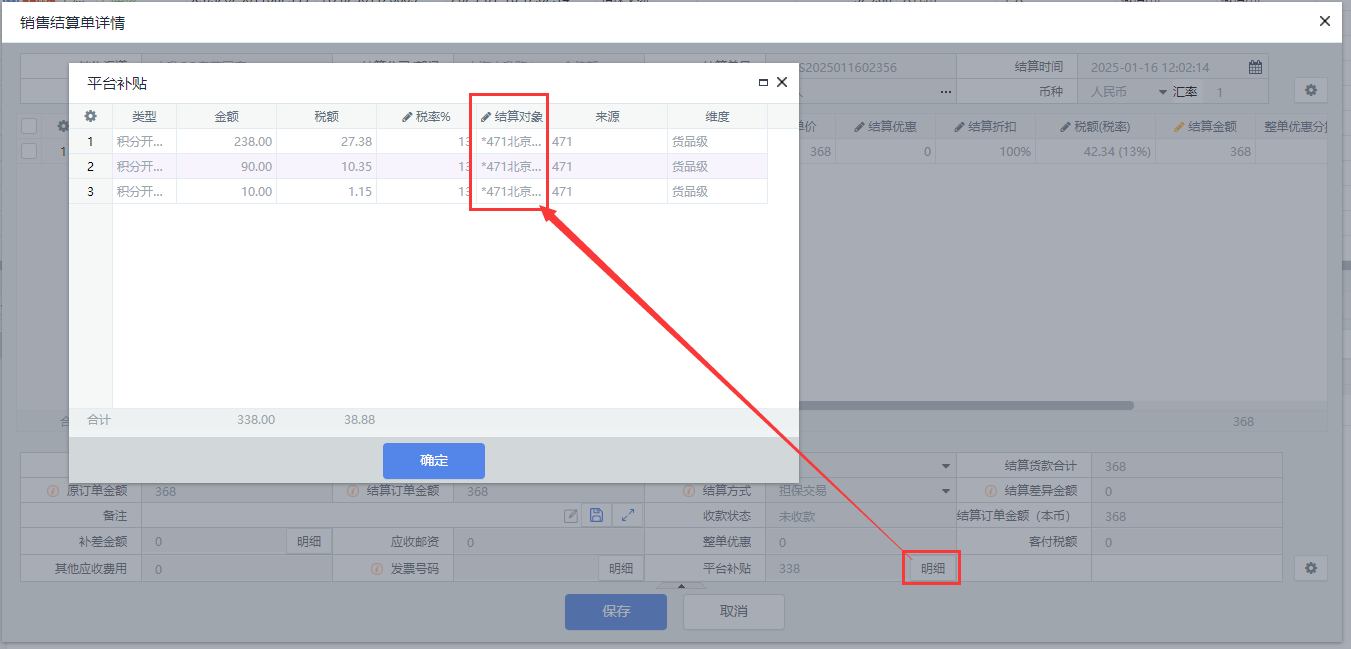Maximize the 平台补贴 popup window
The image size is (1351, 649).
click(763, 83)
